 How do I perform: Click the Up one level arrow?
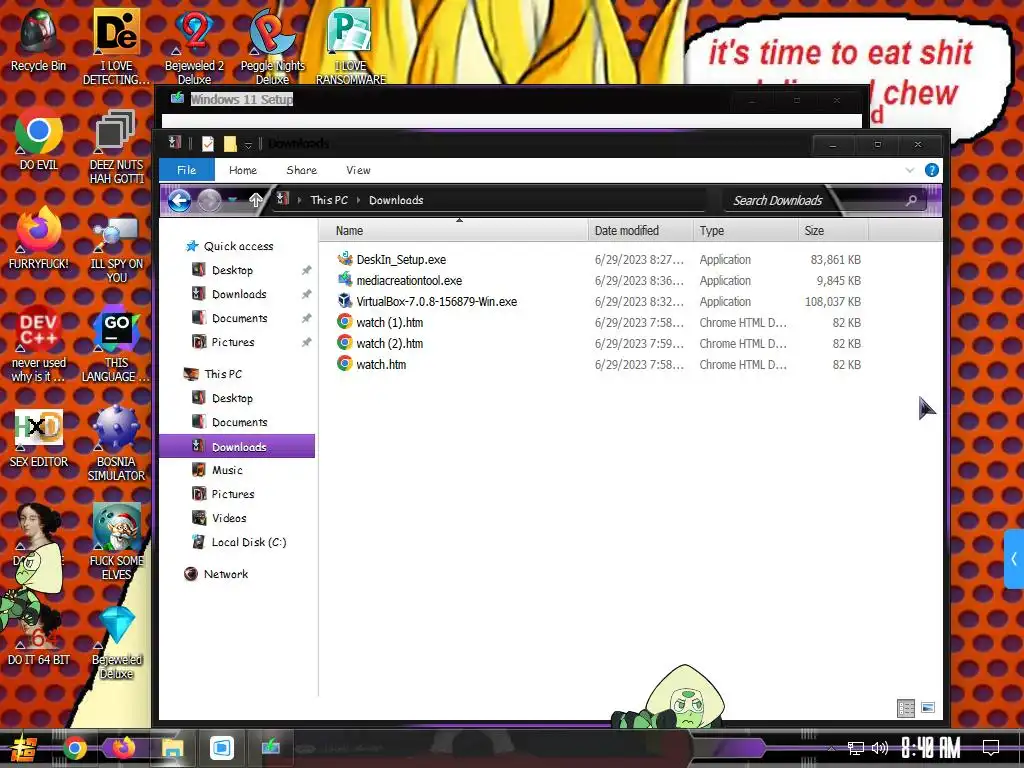click(255, 200)
